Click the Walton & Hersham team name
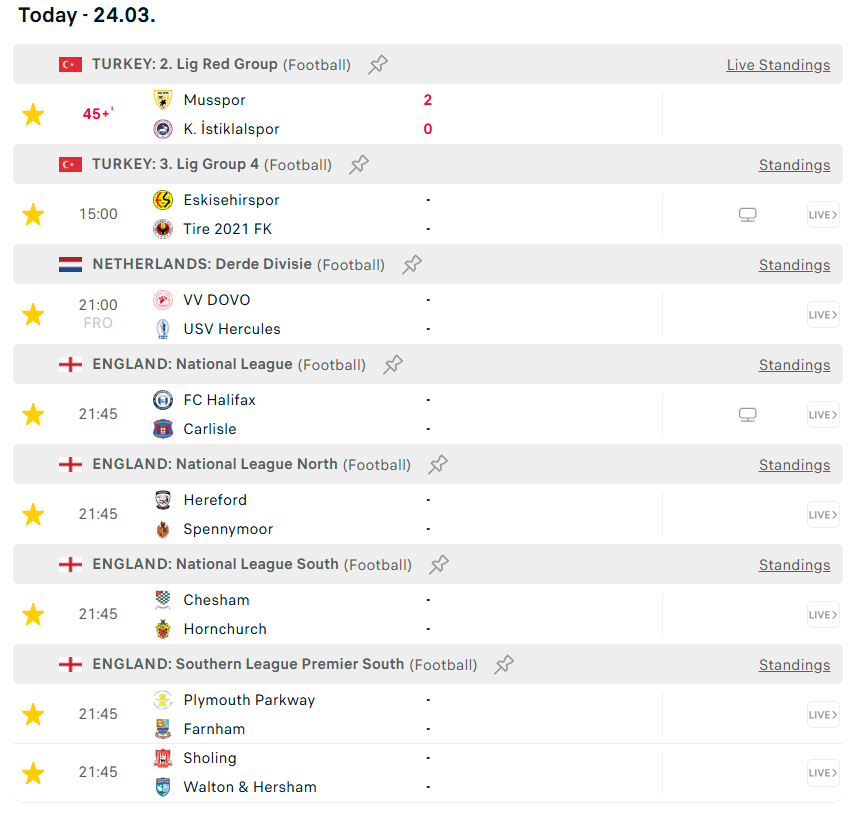Image resolution: width=853 pixels, height=817 pixels. [250, 787]
